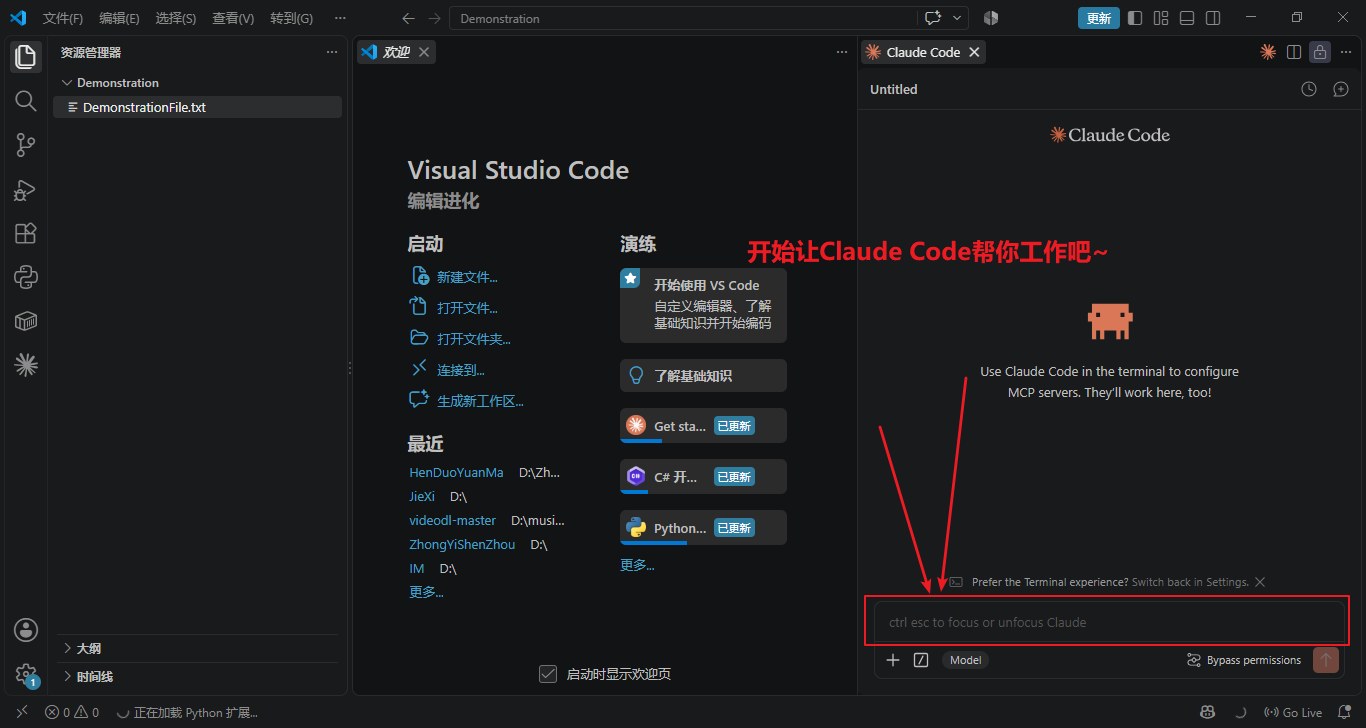
Task: Start a new Claude conversation icon
Action: pyautogui.click(x=1341, y=89)
